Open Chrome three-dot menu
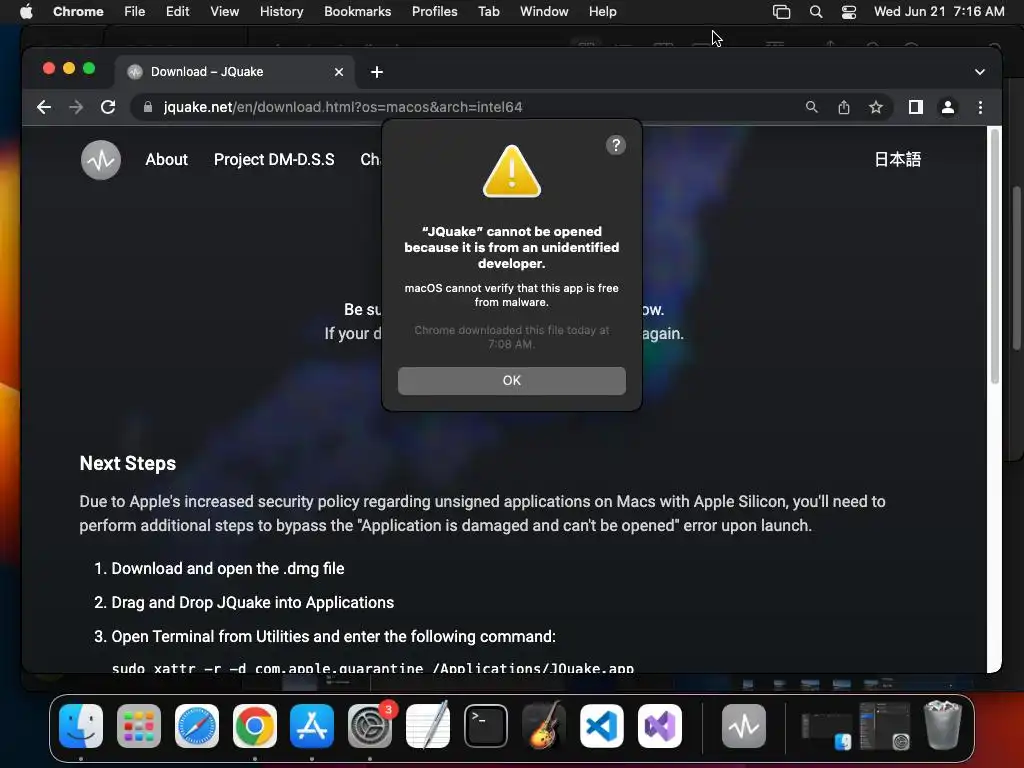The height and width of the screenshot is (768, 1024). (x=980, y=107)
